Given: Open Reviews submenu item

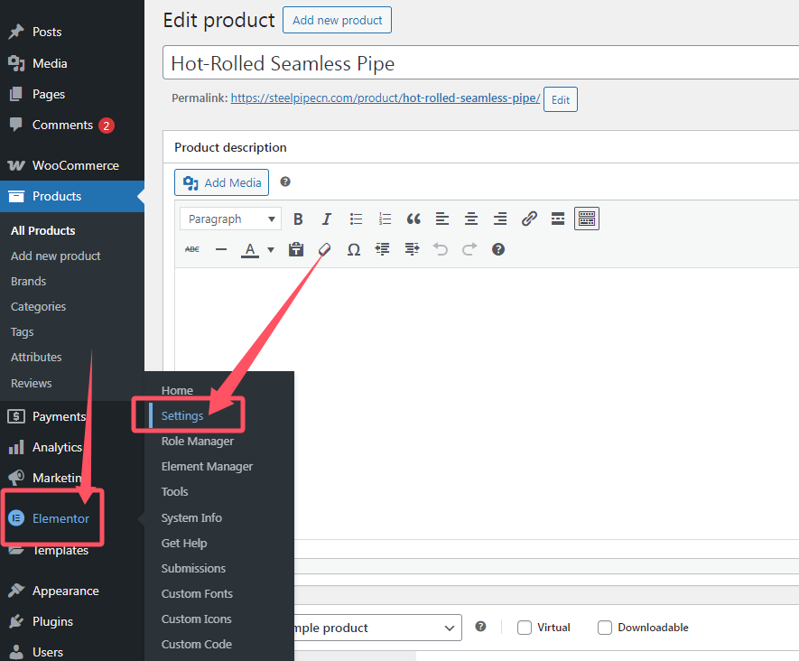Looking at the screenshot, I should tap(31, 383).
